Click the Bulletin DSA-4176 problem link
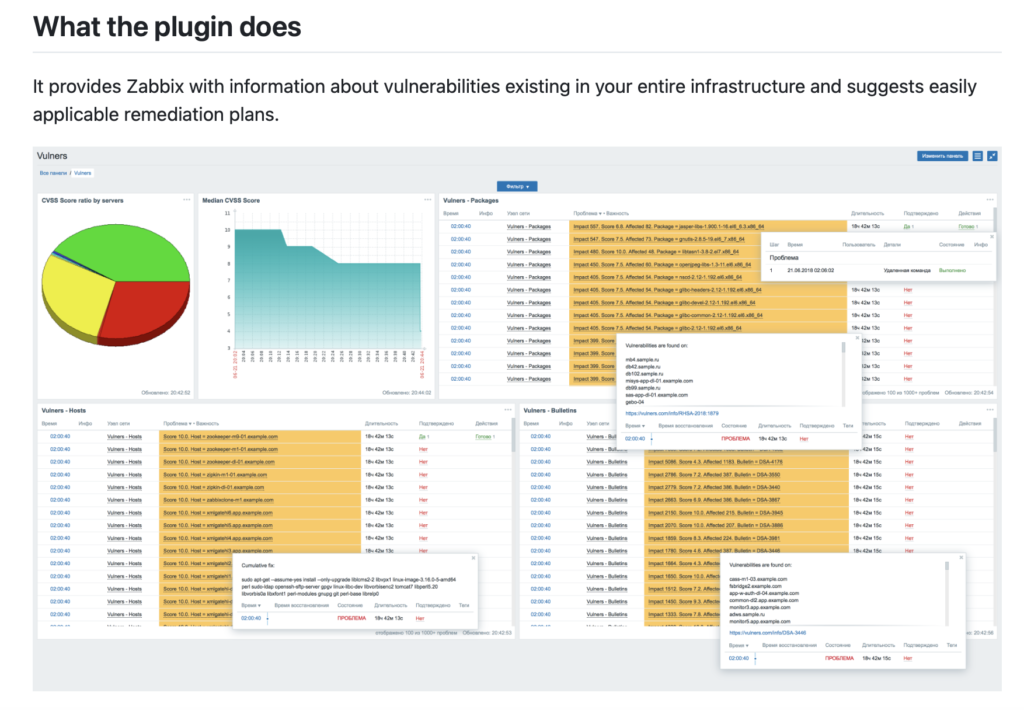Viewport: 1024px width, 710px height. tap(715, 462)
